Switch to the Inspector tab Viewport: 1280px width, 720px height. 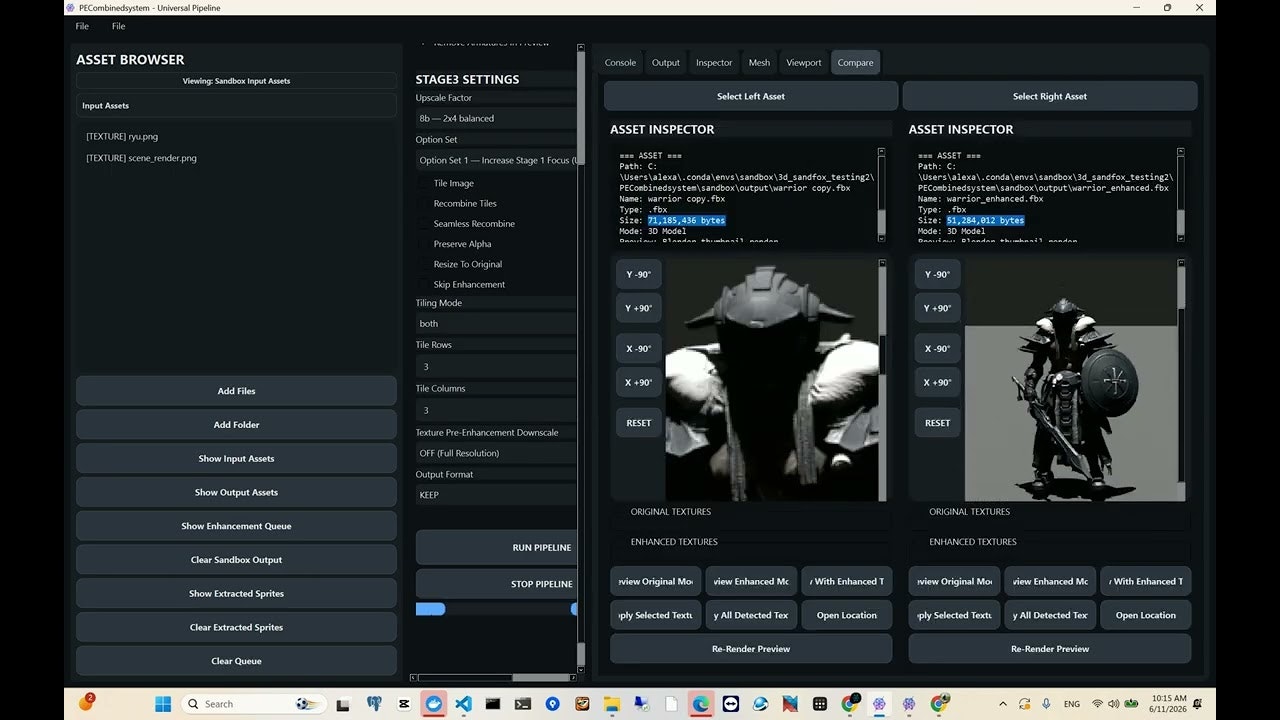[714, 62]
